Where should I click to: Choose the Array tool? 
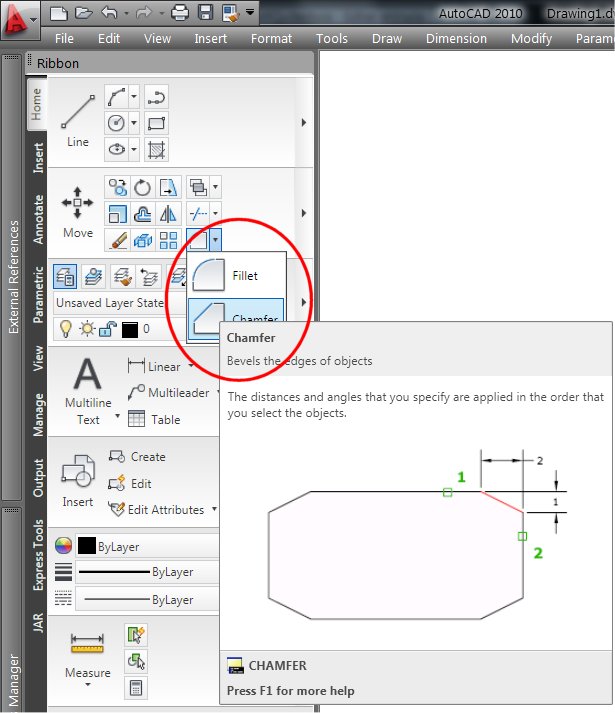point(169,240)
